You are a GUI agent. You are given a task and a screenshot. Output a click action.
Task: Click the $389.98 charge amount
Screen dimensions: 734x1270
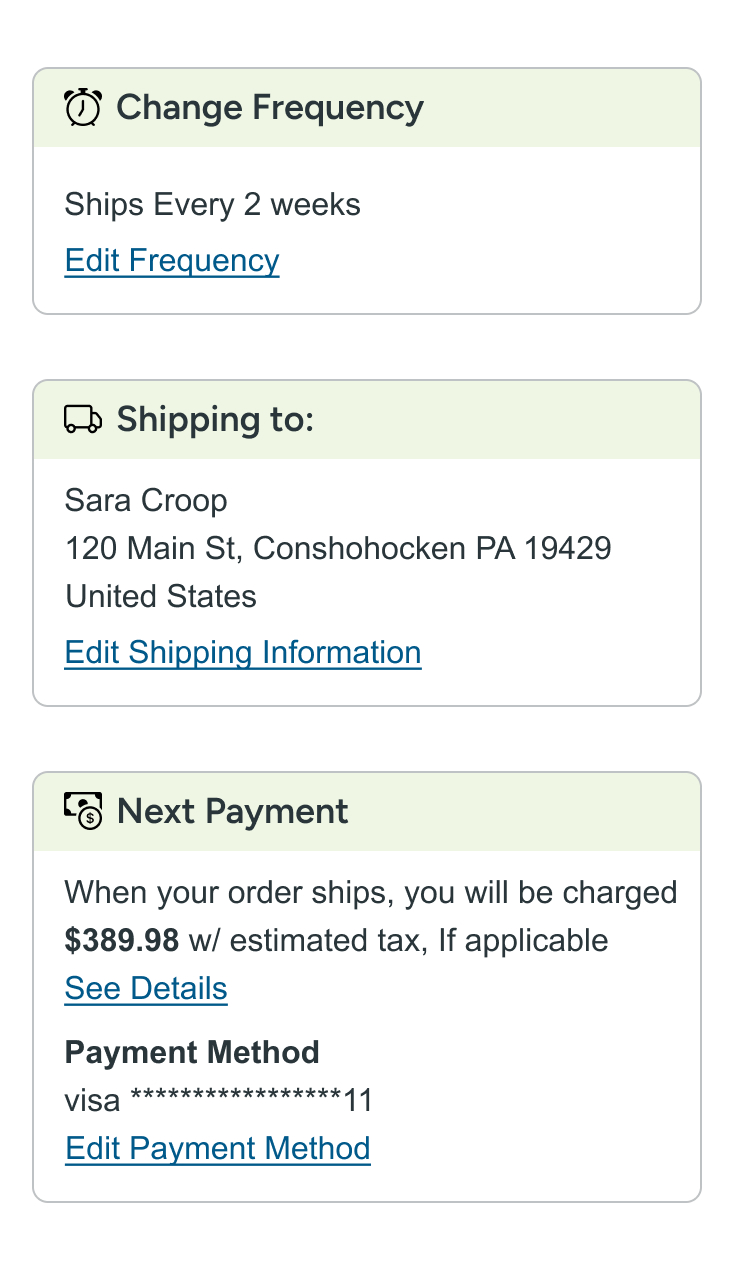pyautogui.click(x=122, y=940)
